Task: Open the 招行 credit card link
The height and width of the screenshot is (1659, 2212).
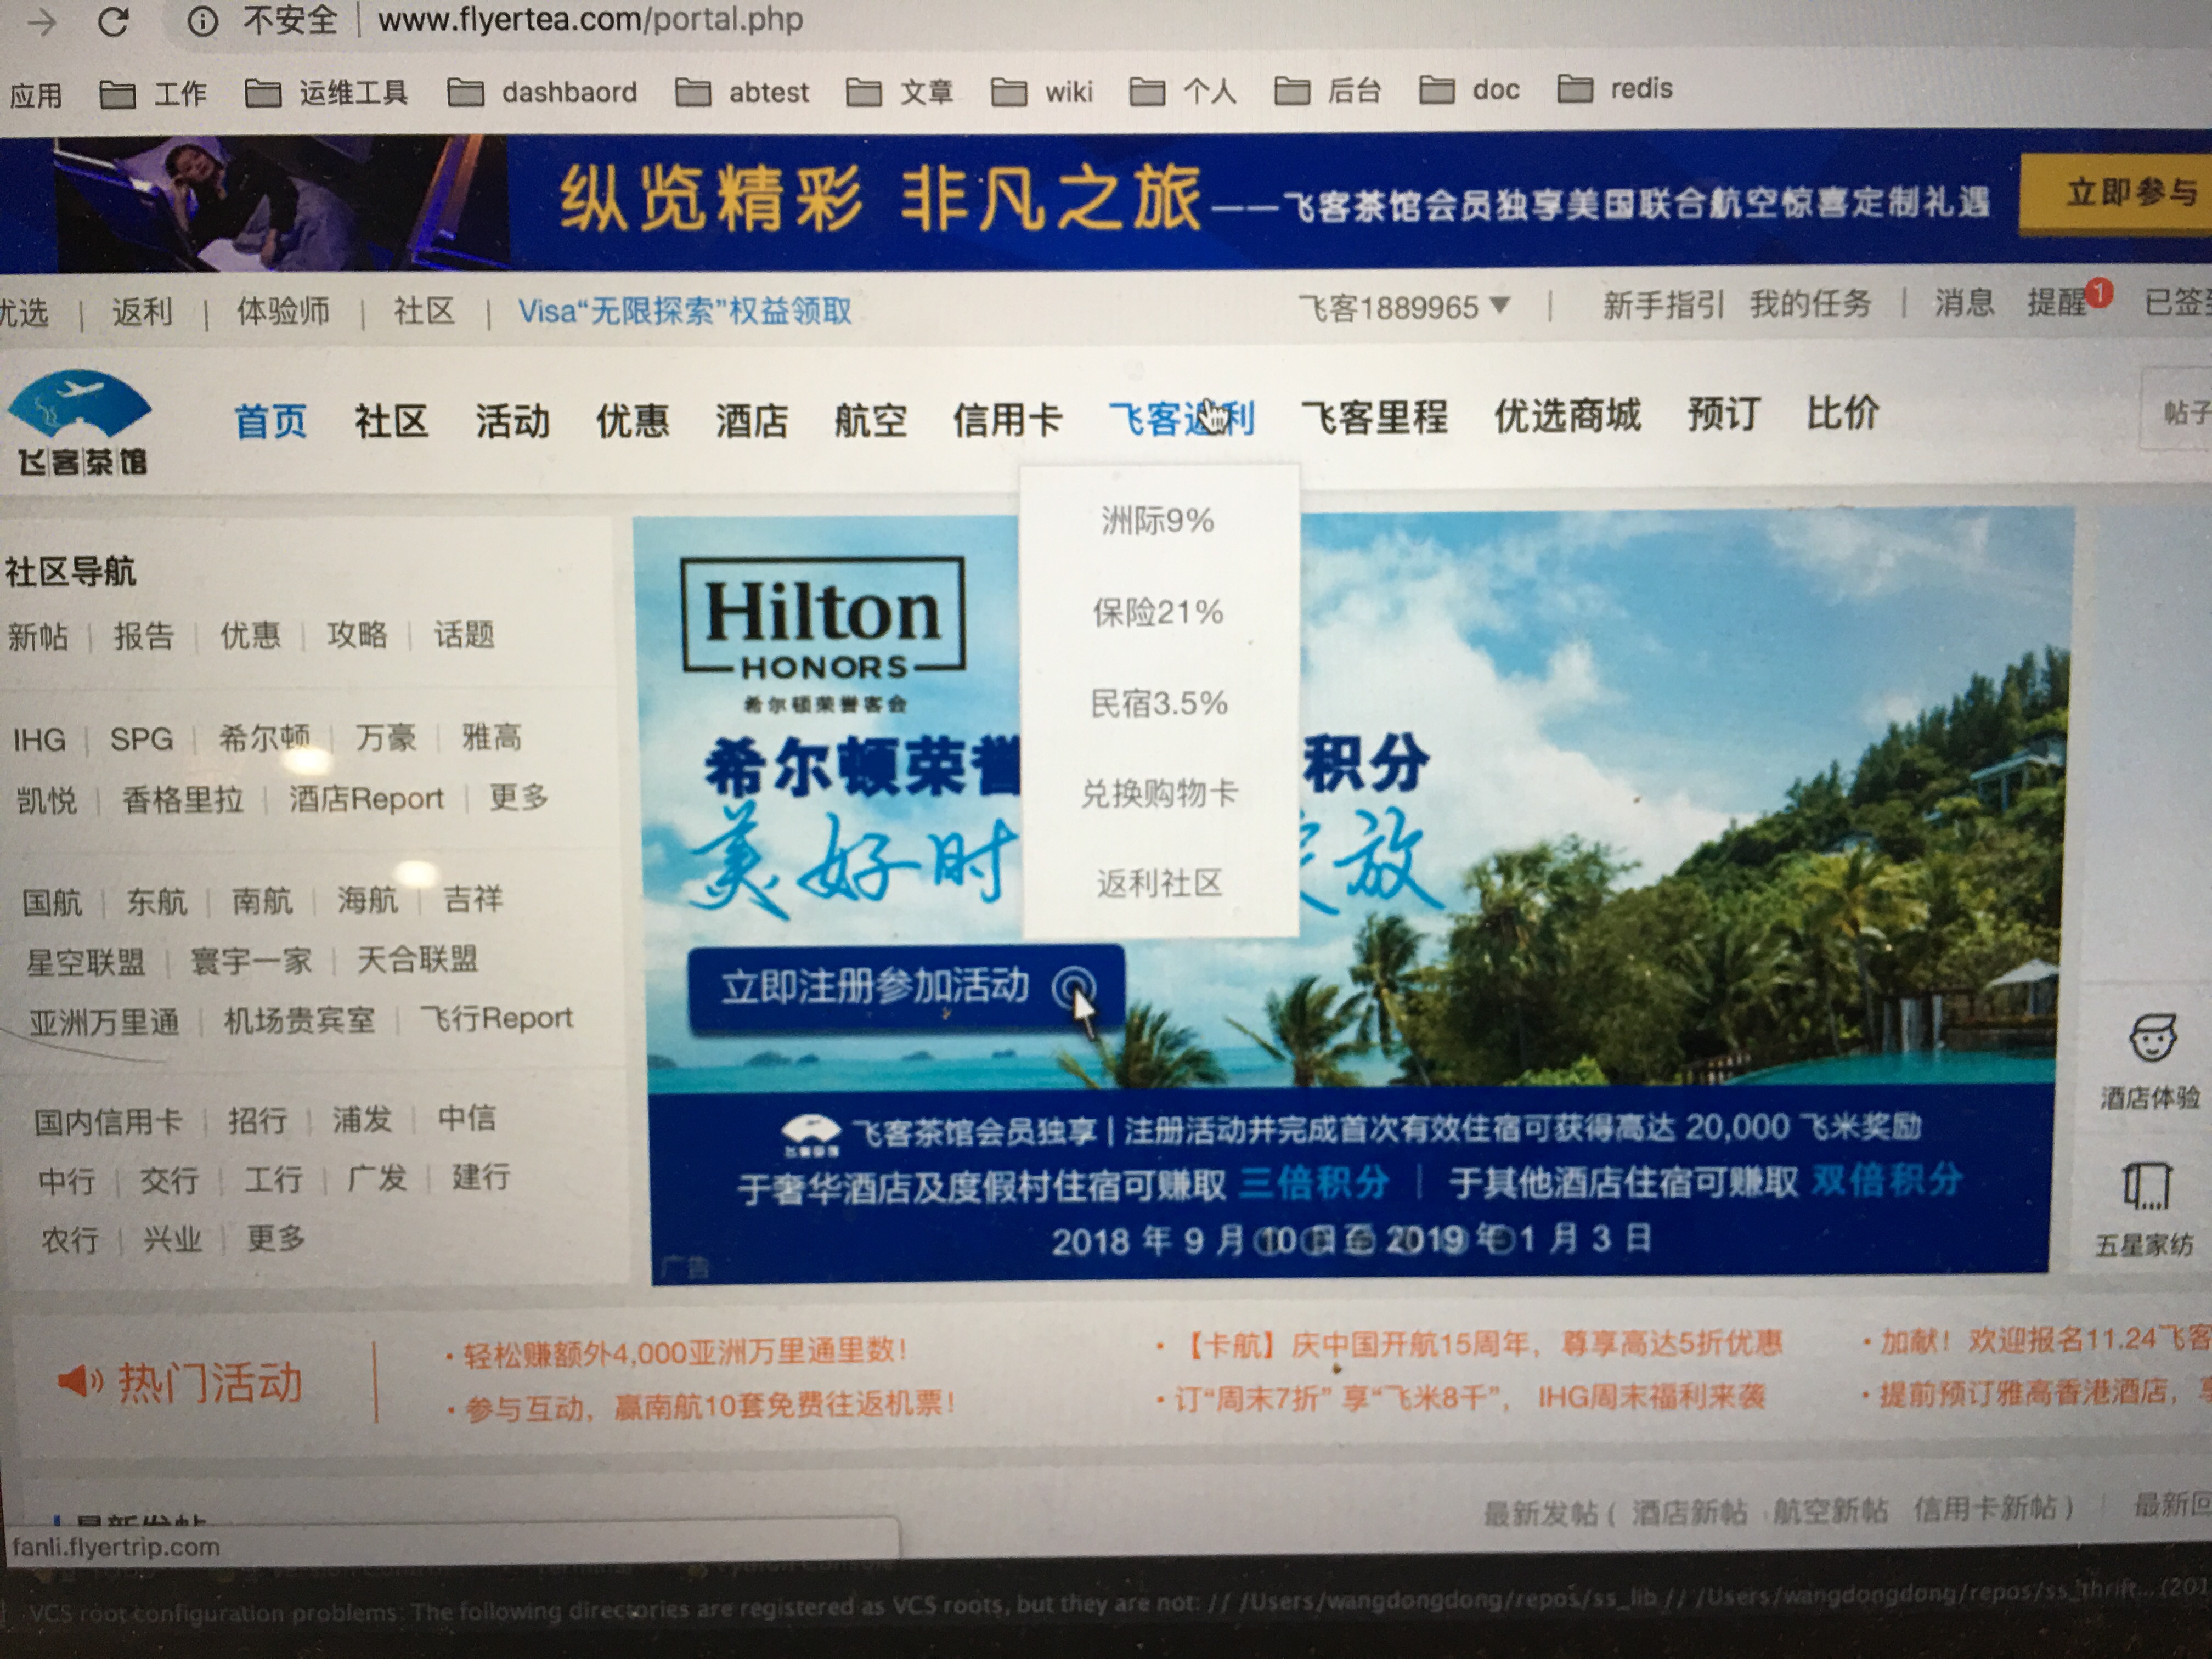Action: point(257,1121)
